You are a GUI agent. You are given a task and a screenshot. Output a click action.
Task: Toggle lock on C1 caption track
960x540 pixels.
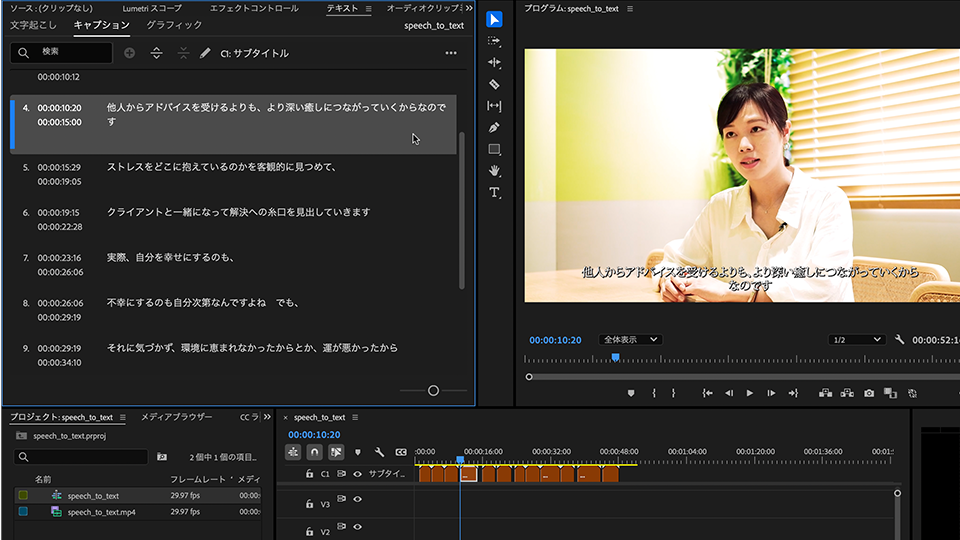pyautogui.click(x=309, y=474)
